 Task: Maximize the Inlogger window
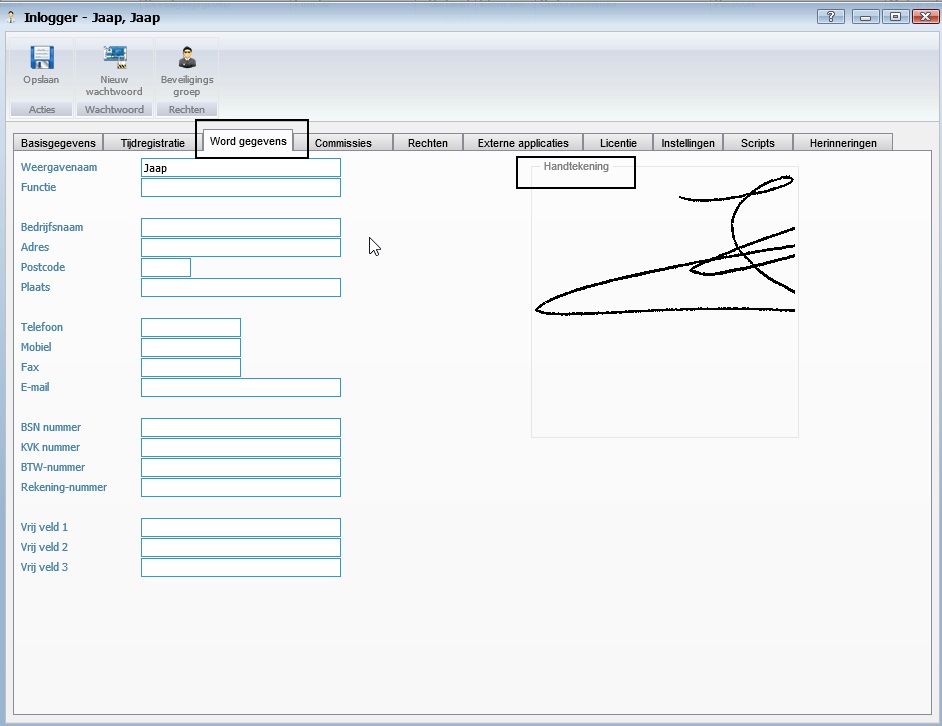click(x=895, y=16)
